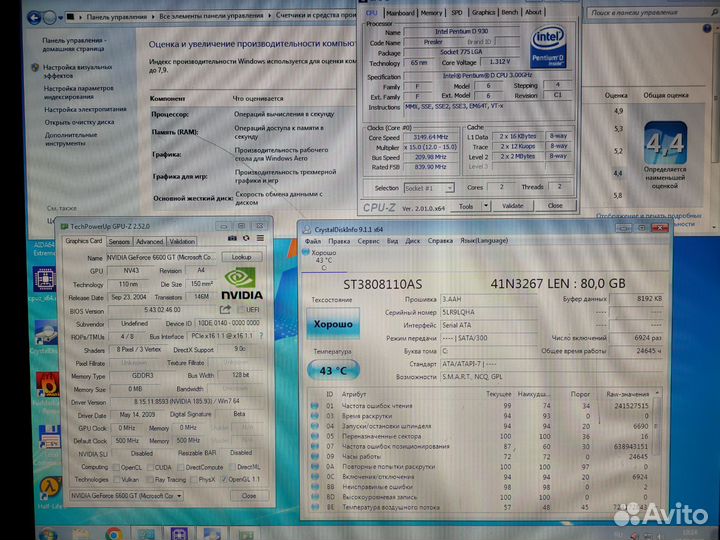Toggle the Vulkan checkbox
720x540 pixels.
point(116,479)
